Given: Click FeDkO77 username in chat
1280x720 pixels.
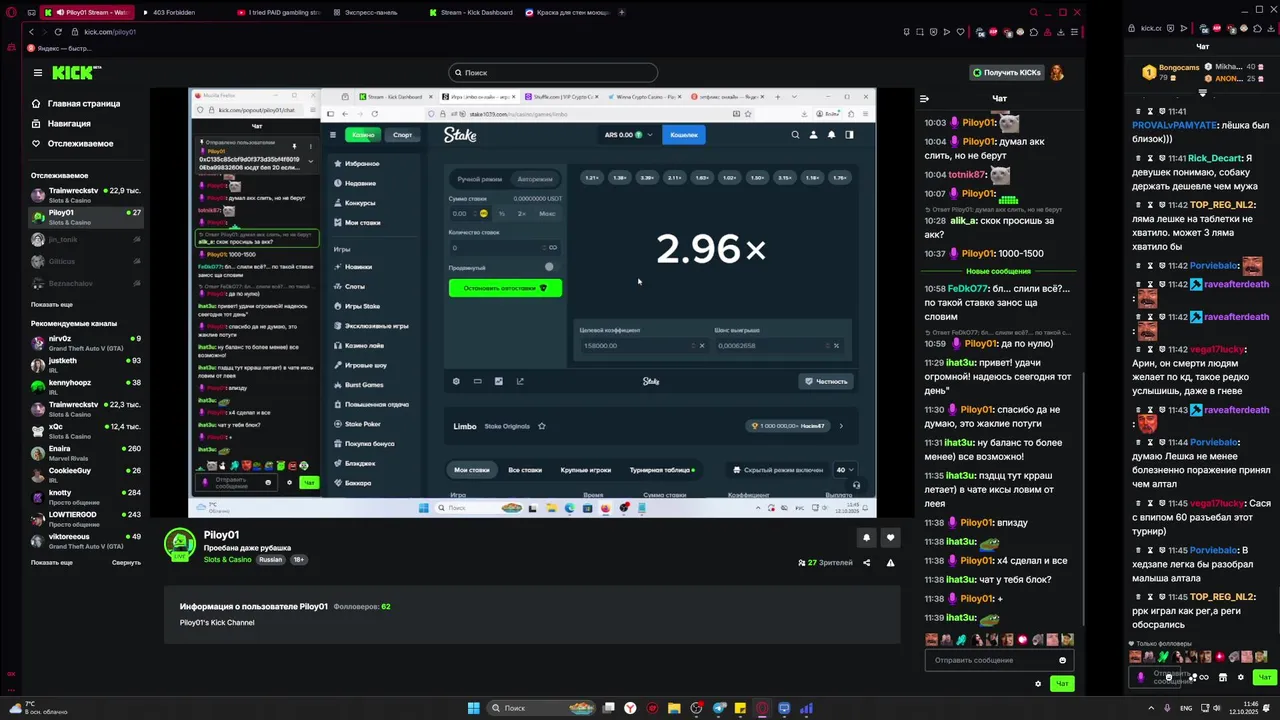Looking at the screenshot, I should click(x=967, y=289).
